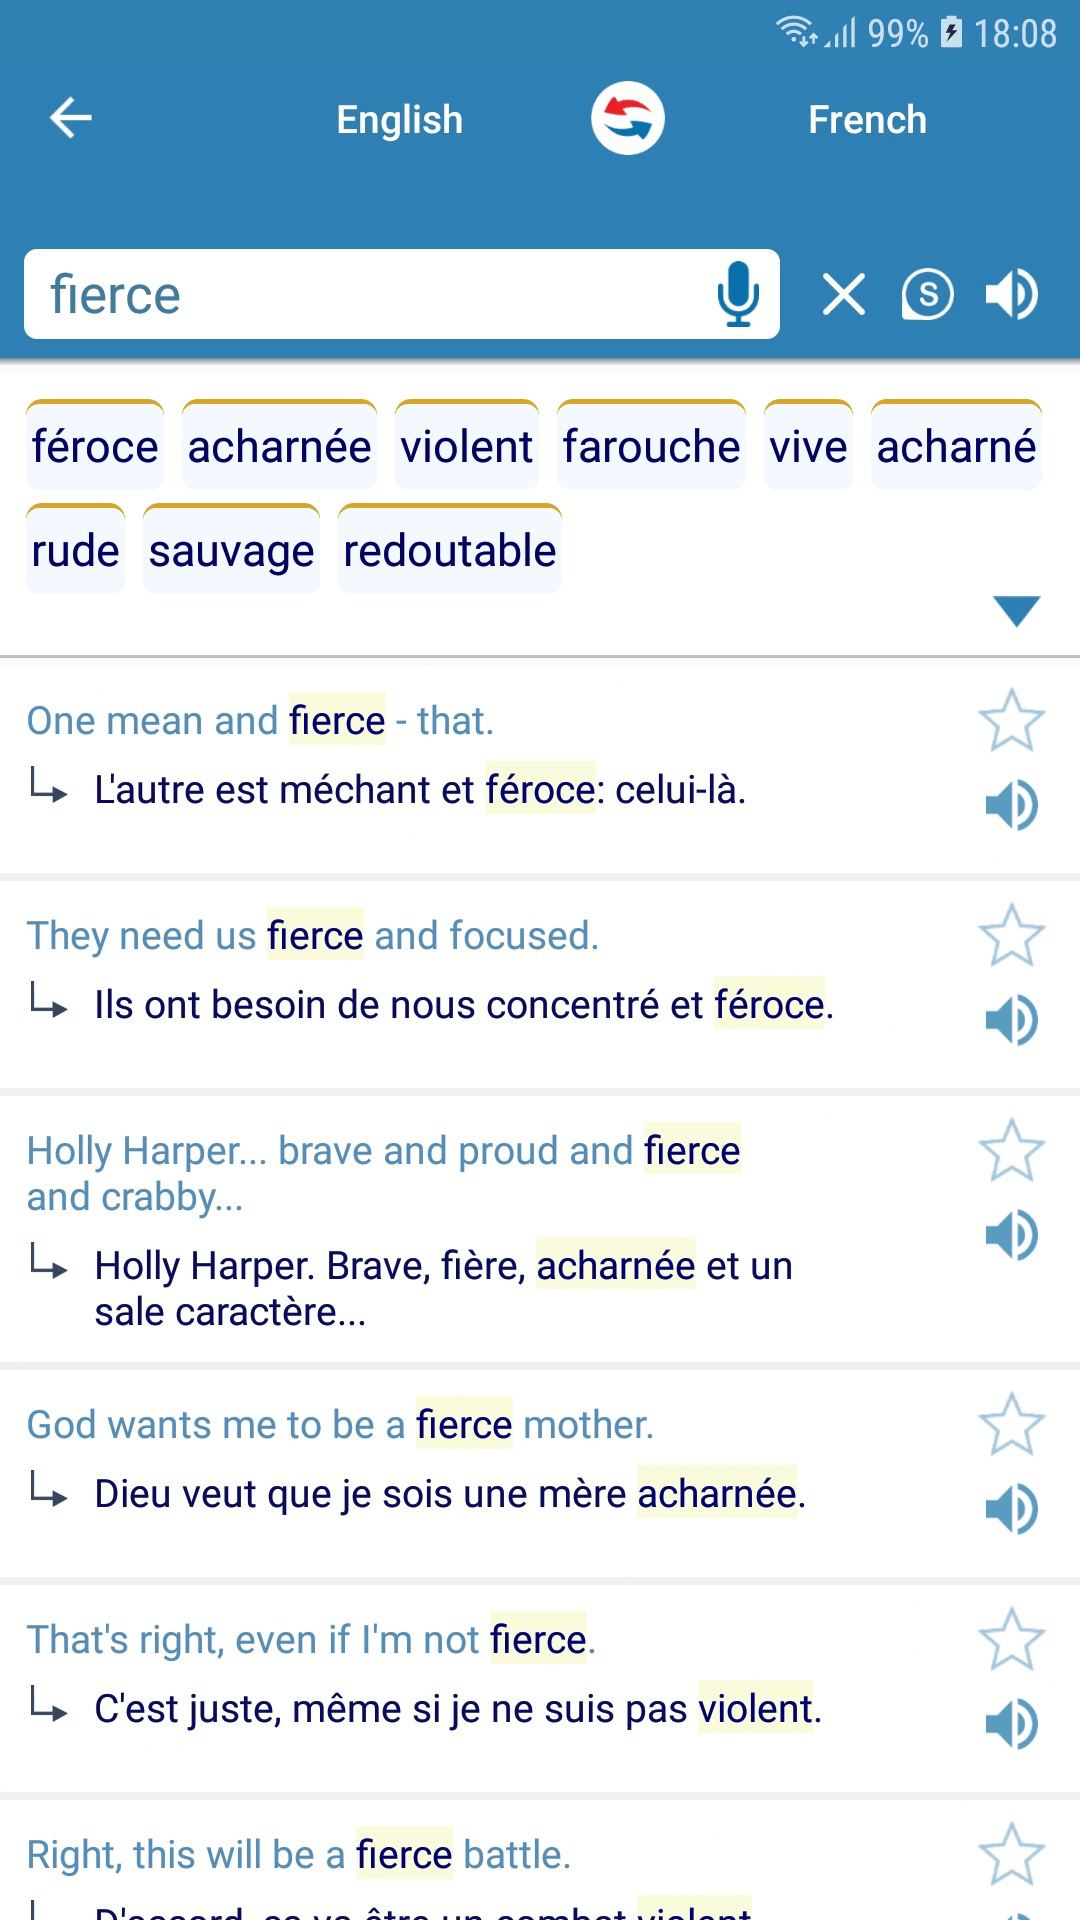Tap inside the 'fierce' search field
The width and height of the screenshot is (1080, 1920).
click(300, 293)
